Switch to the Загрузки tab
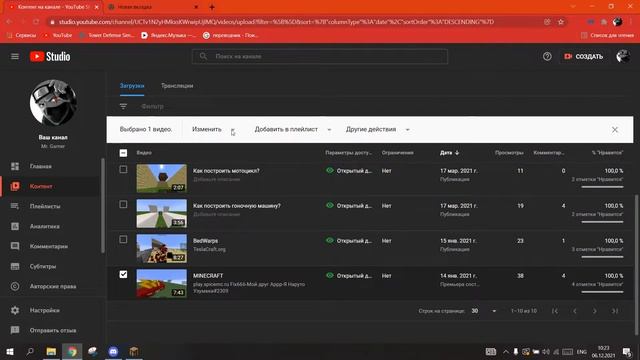The image size is (640, 360). (132, 86)
